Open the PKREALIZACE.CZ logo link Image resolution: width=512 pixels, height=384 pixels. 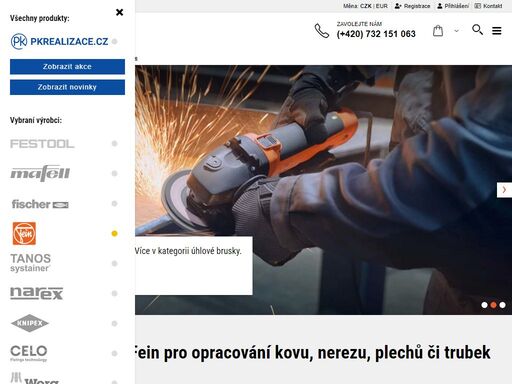pos(59,41)
